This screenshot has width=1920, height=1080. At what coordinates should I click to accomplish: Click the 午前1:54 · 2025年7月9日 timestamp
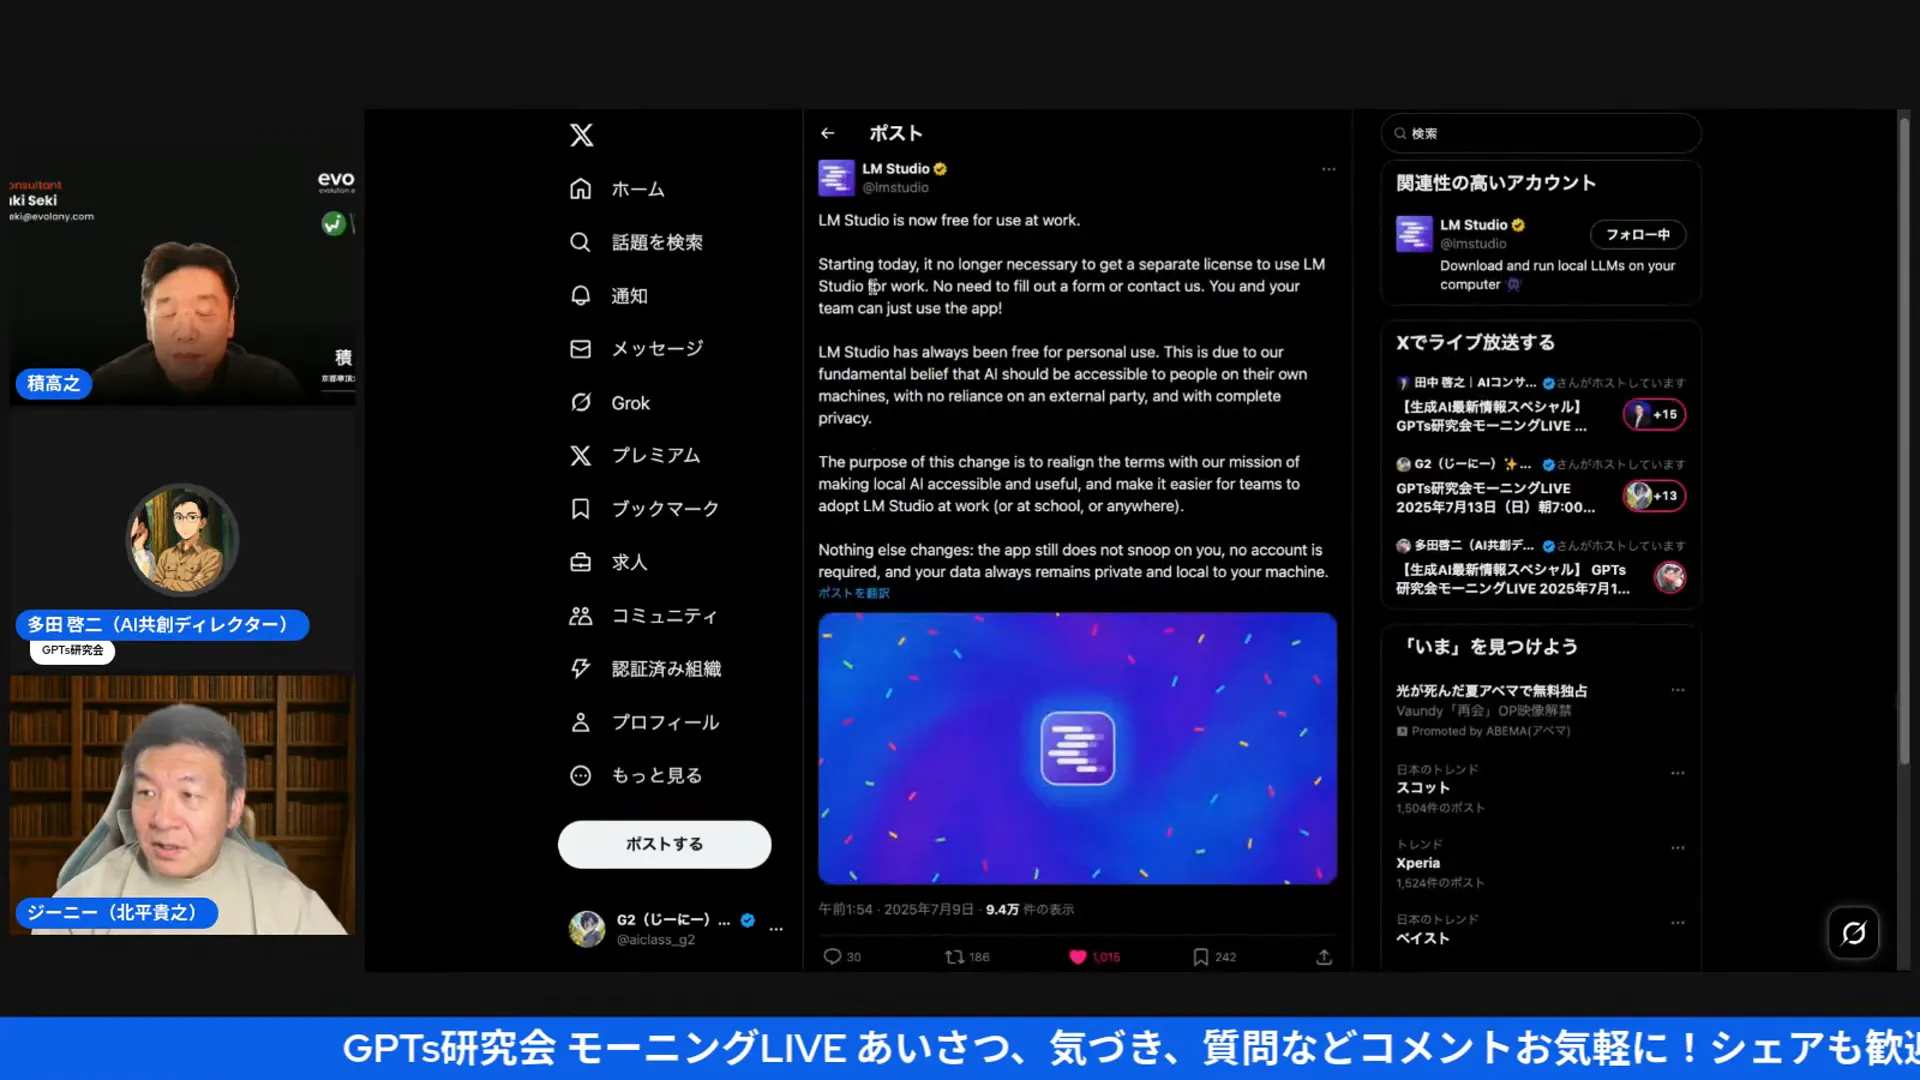(896, 910)
